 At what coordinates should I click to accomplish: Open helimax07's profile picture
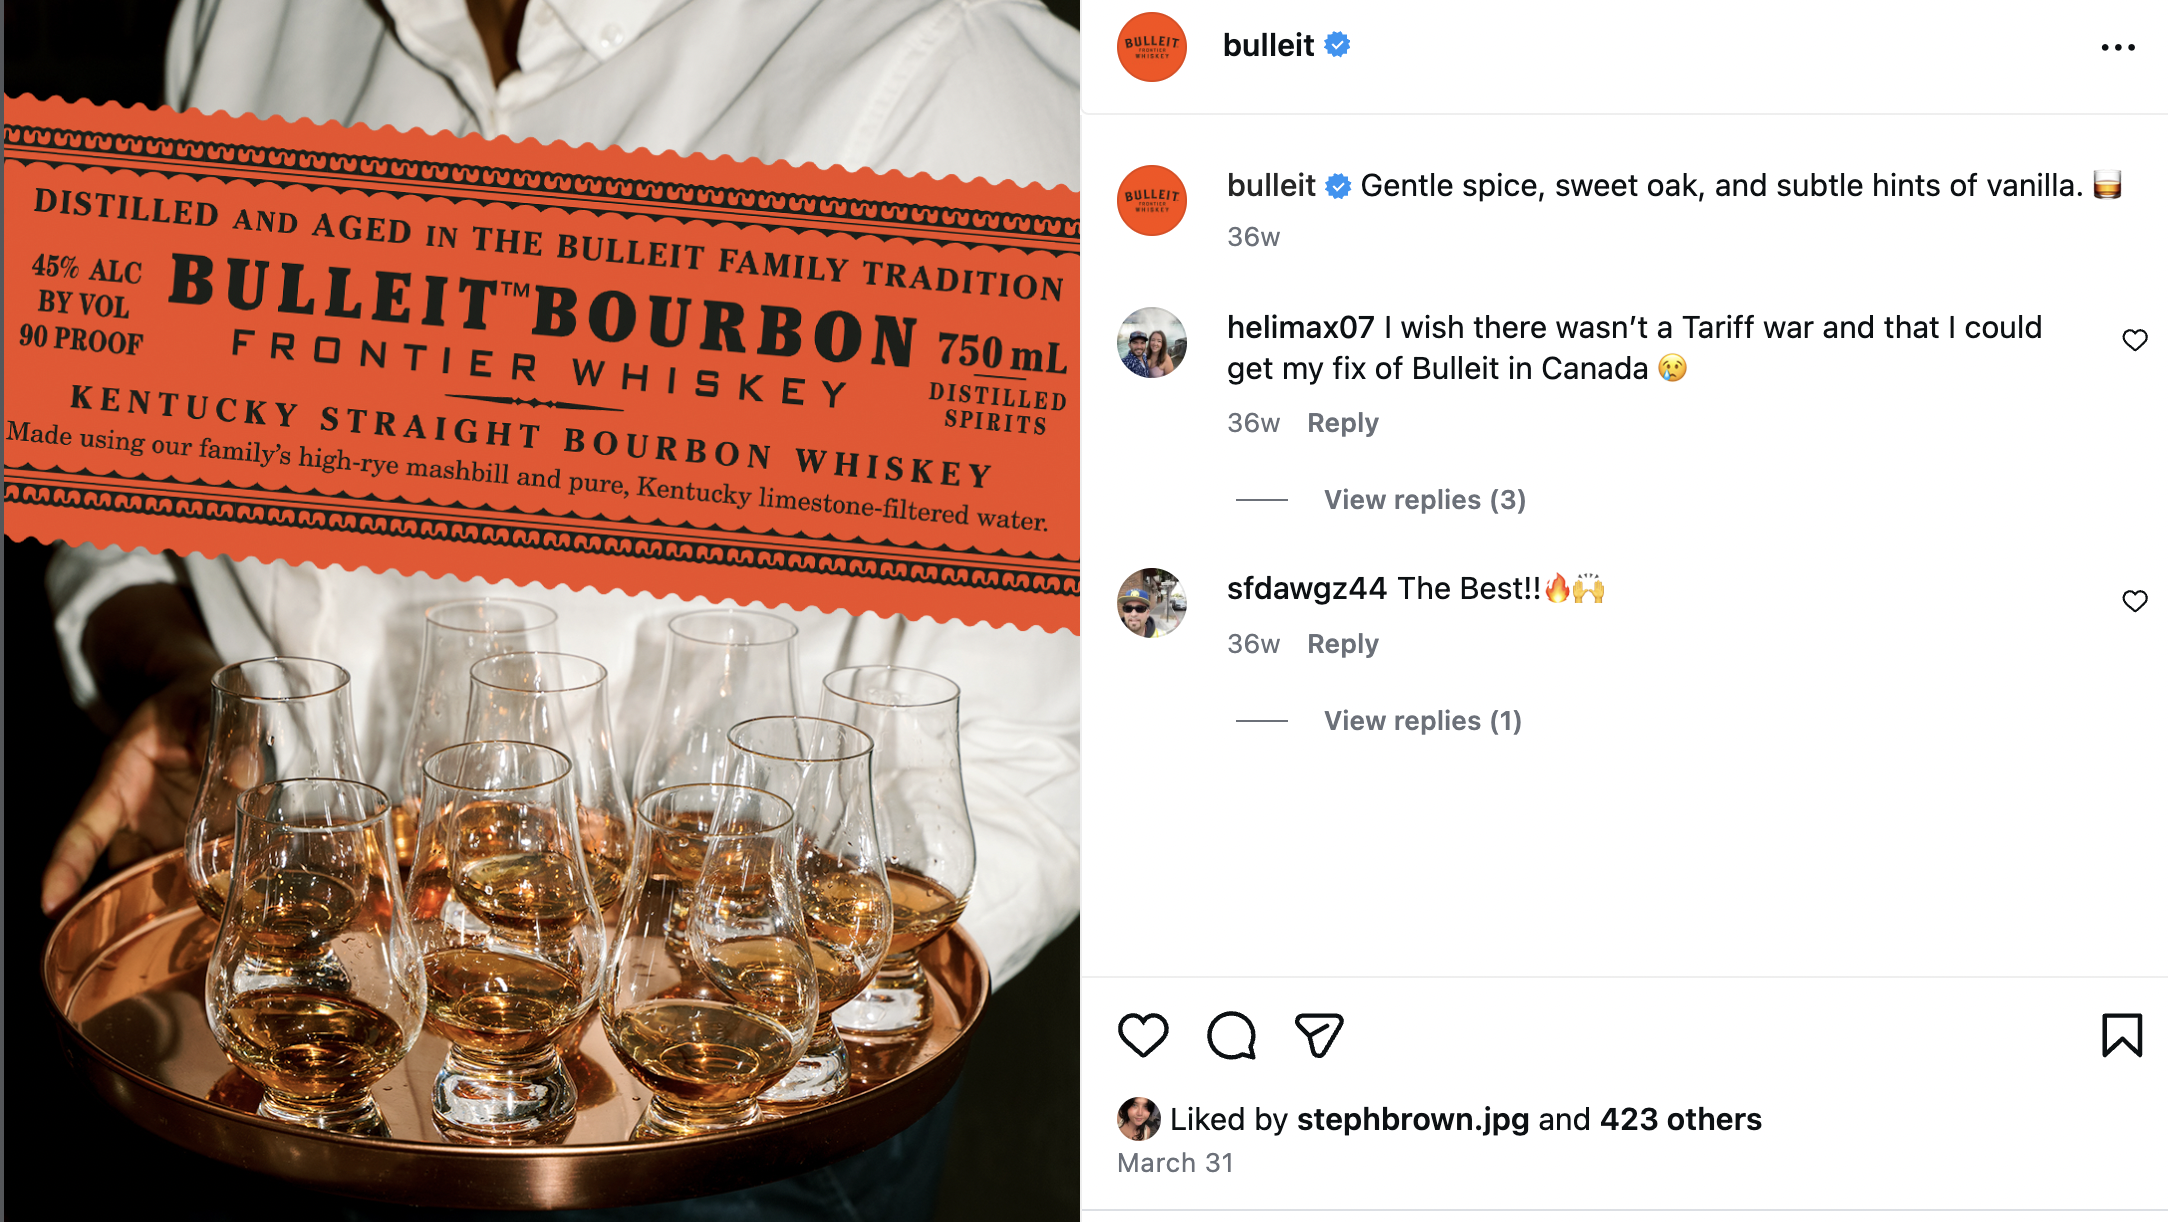(x=1152, y=342)
